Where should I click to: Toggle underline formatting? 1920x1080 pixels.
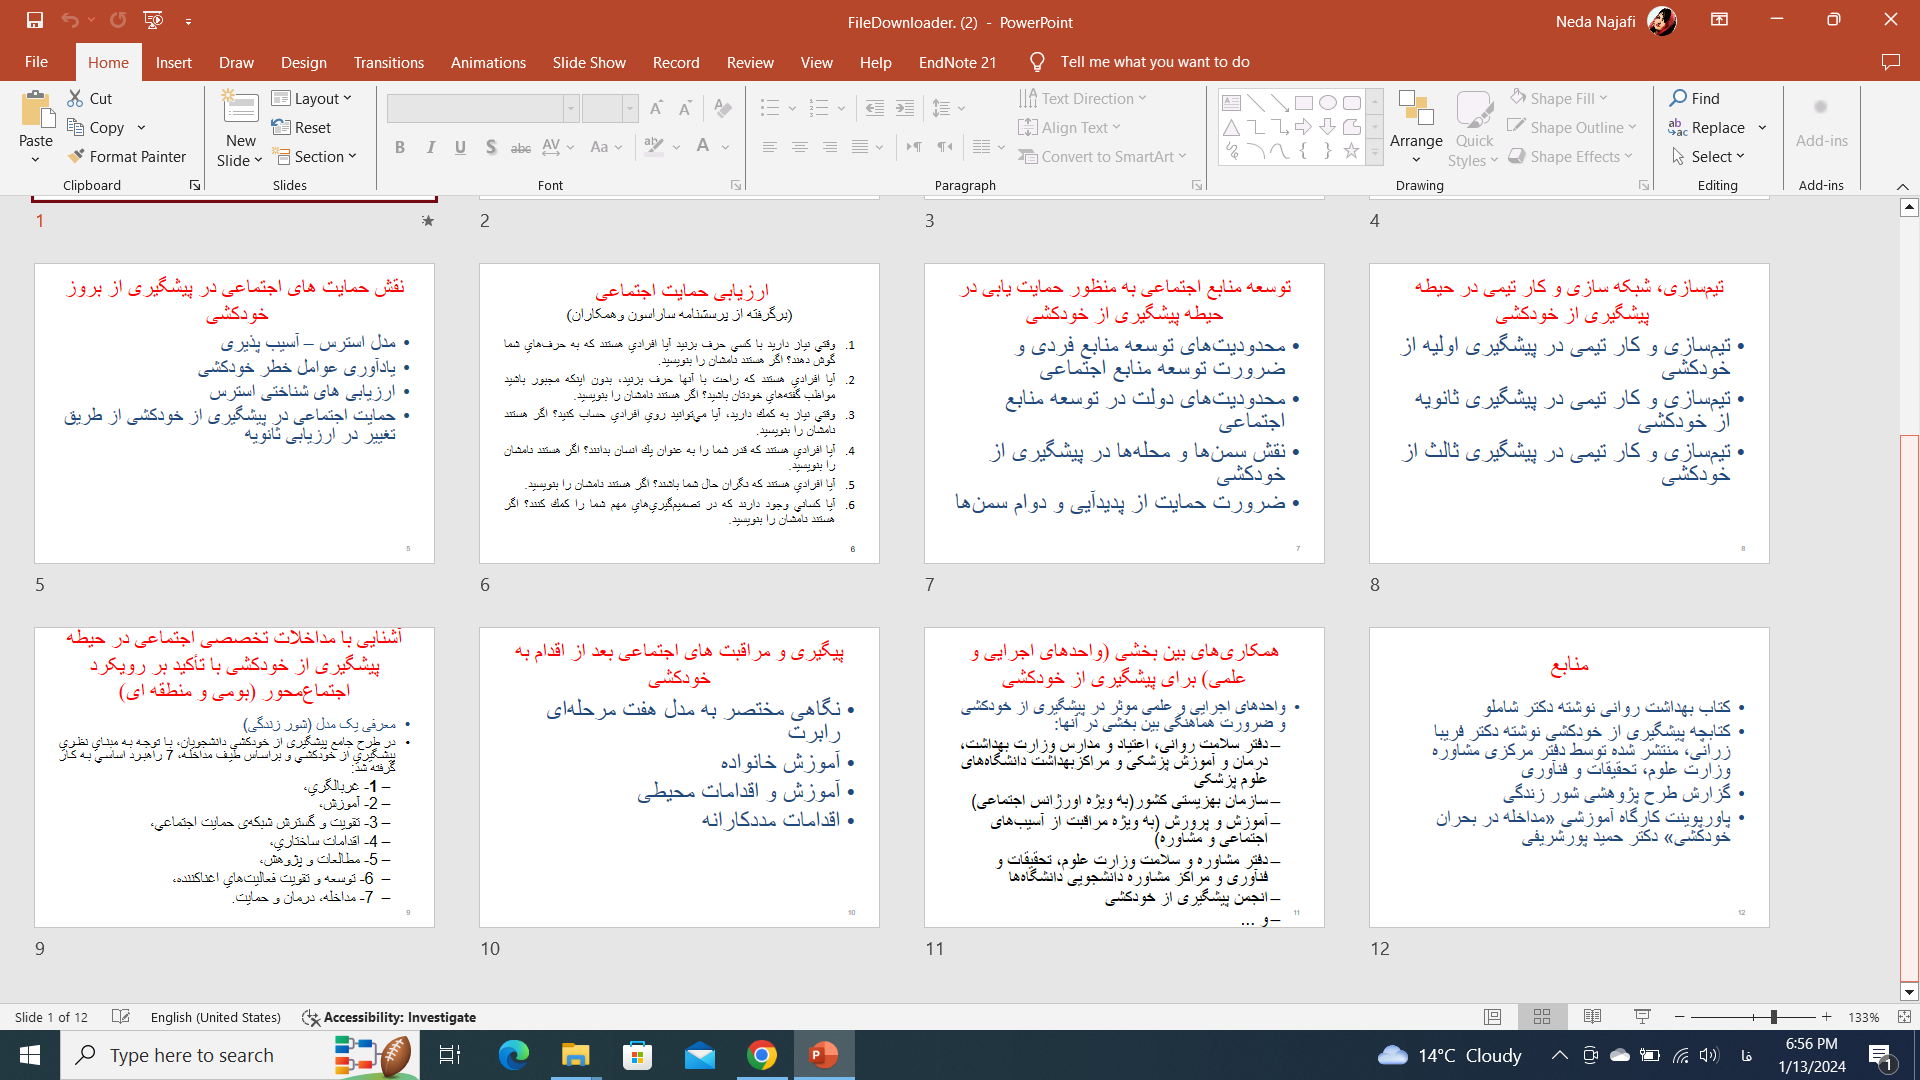pyautogui.click(x=460, y=146)
